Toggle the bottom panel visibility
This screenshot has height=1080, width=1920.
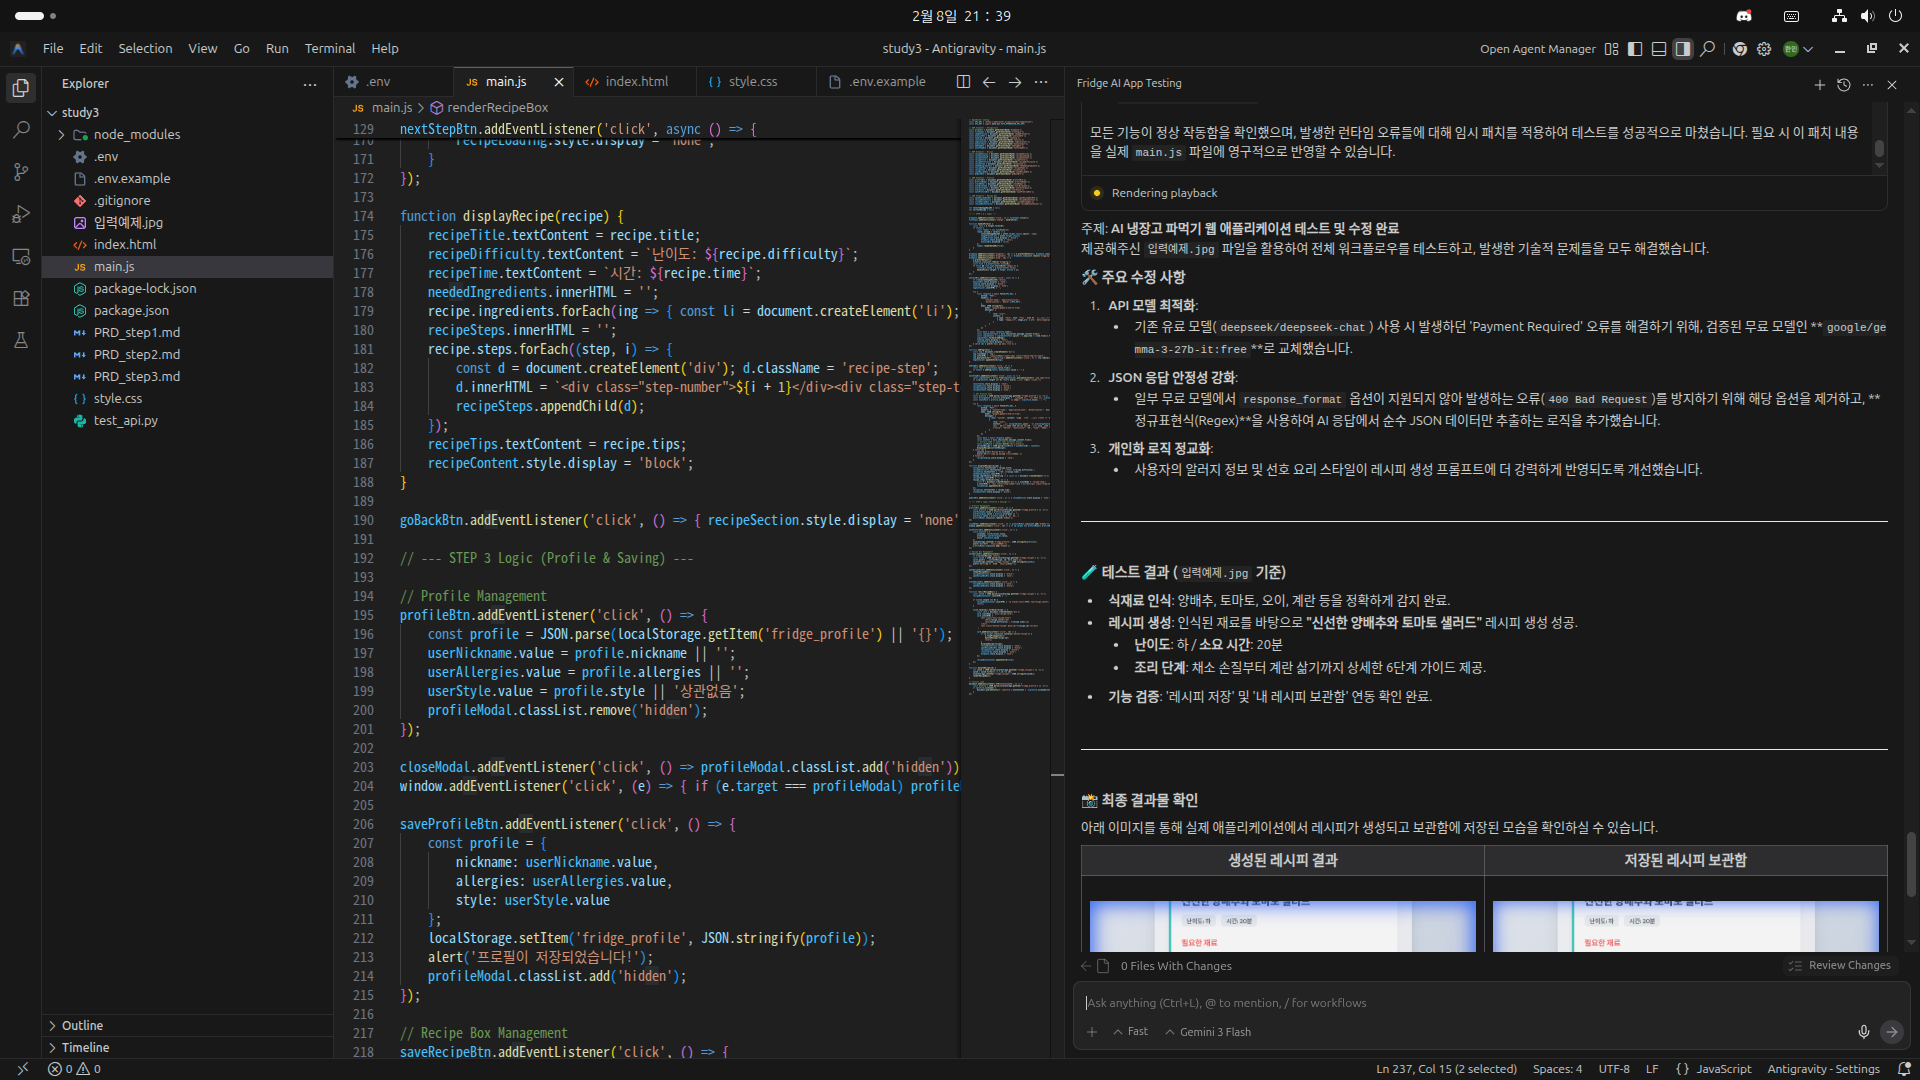1659,49
